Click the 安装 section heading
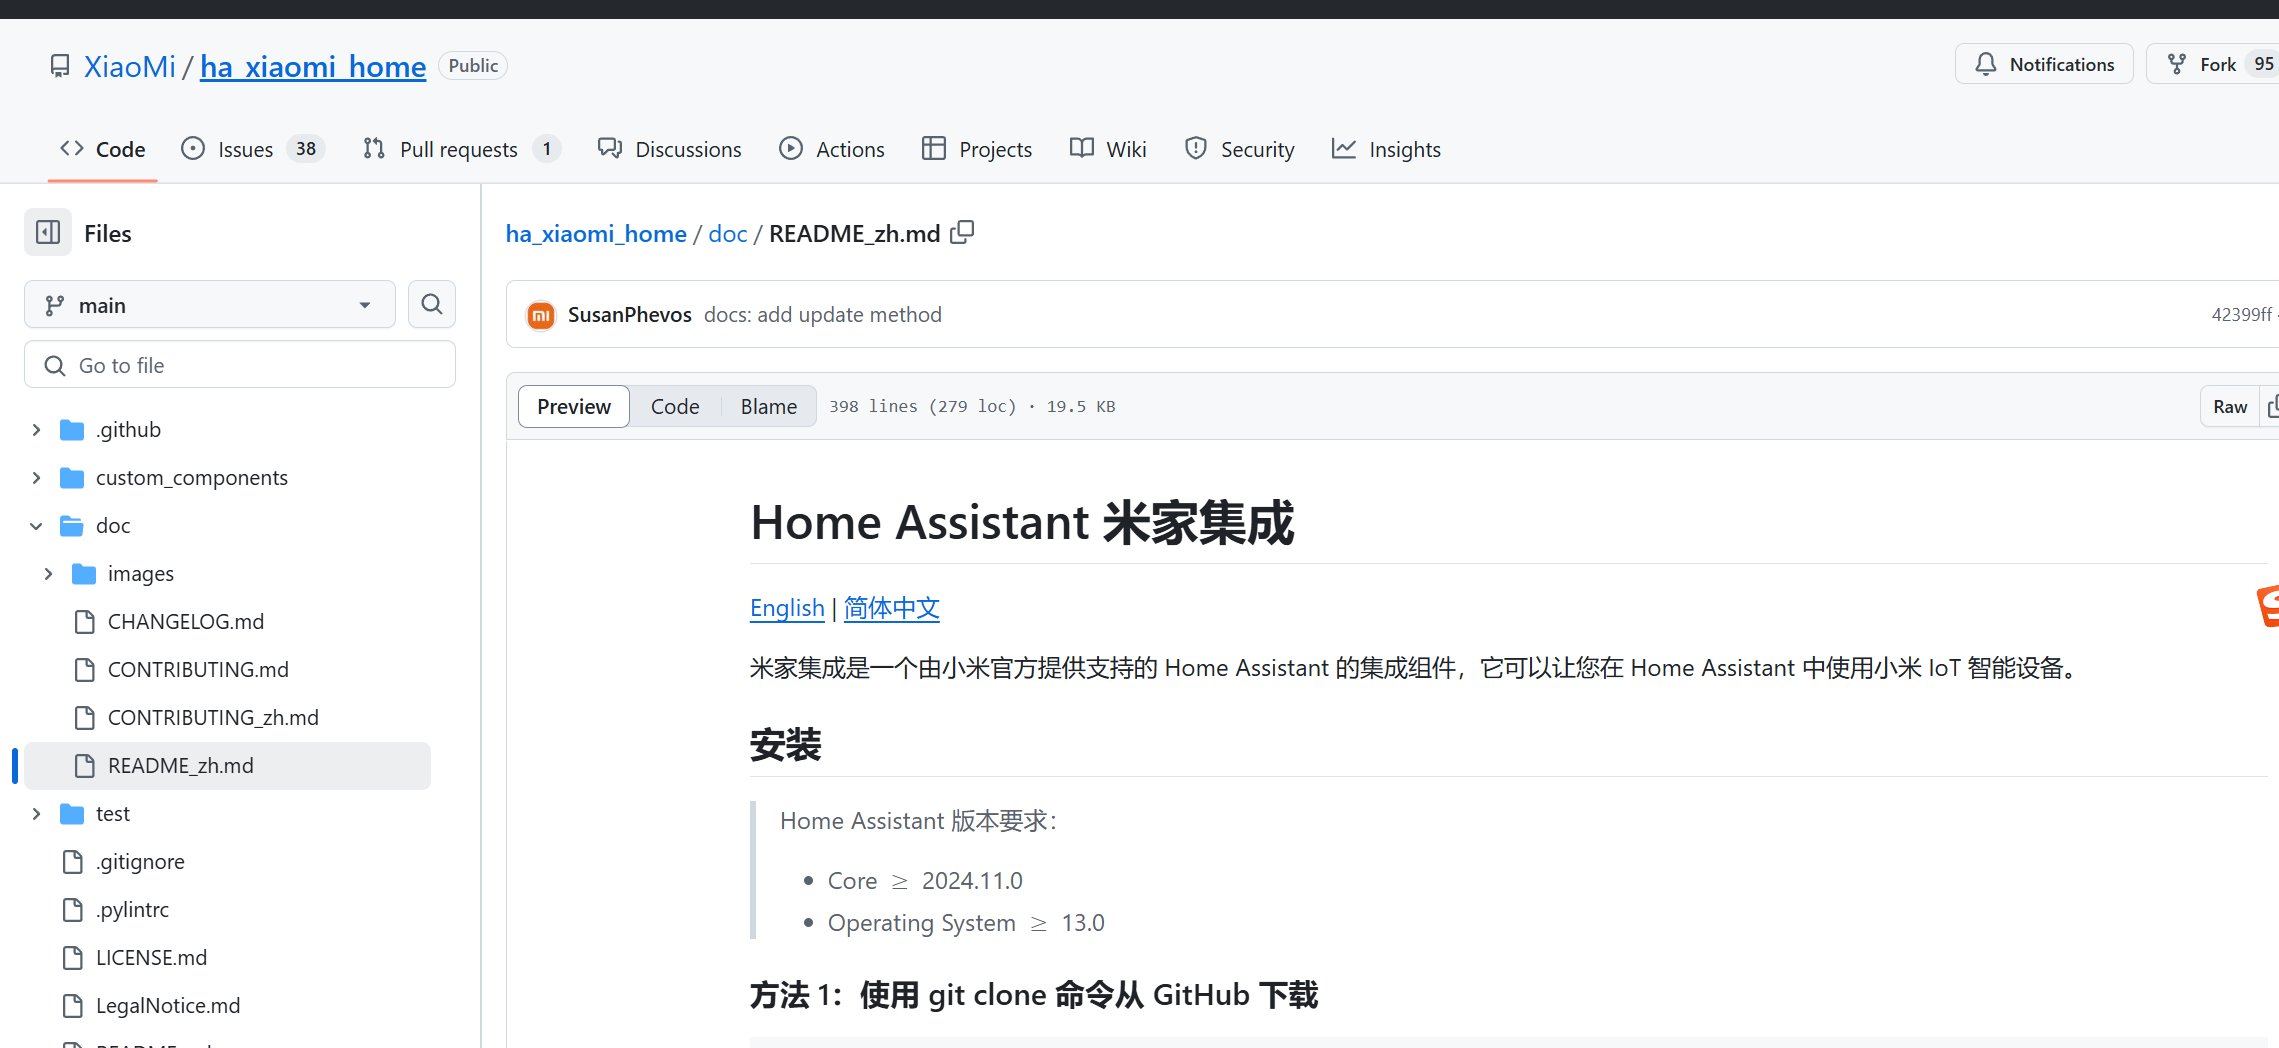This screenshot has width=2279, height=1048. [786, 745]
